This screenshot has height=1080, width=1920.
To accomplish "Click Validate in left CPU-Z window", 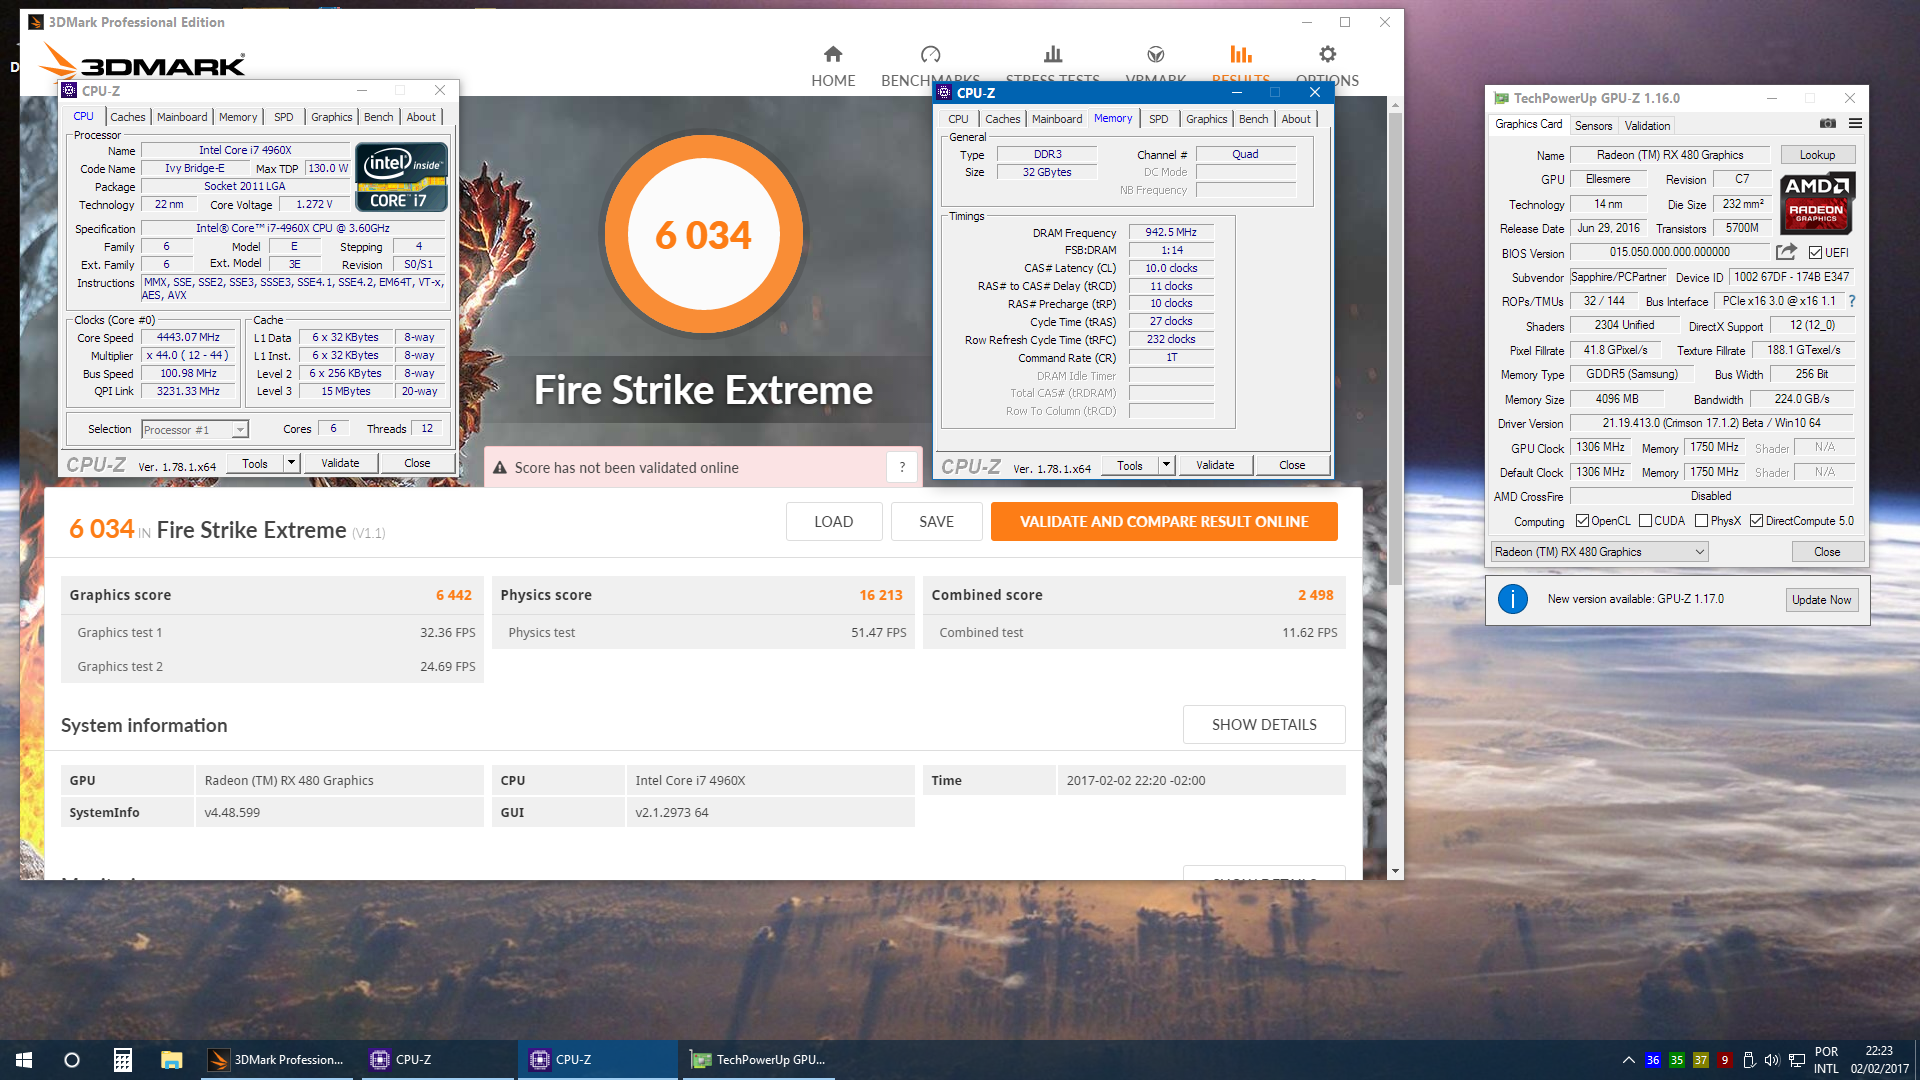I will point(340,463).
